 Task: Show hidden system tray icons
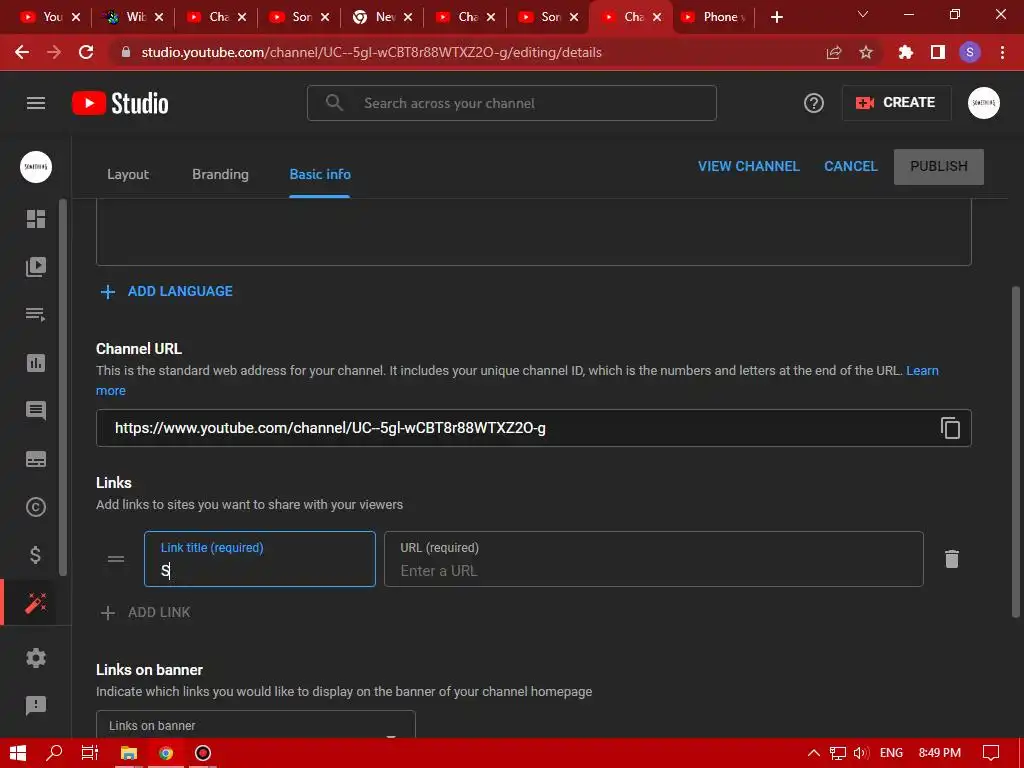click(814, 753)
